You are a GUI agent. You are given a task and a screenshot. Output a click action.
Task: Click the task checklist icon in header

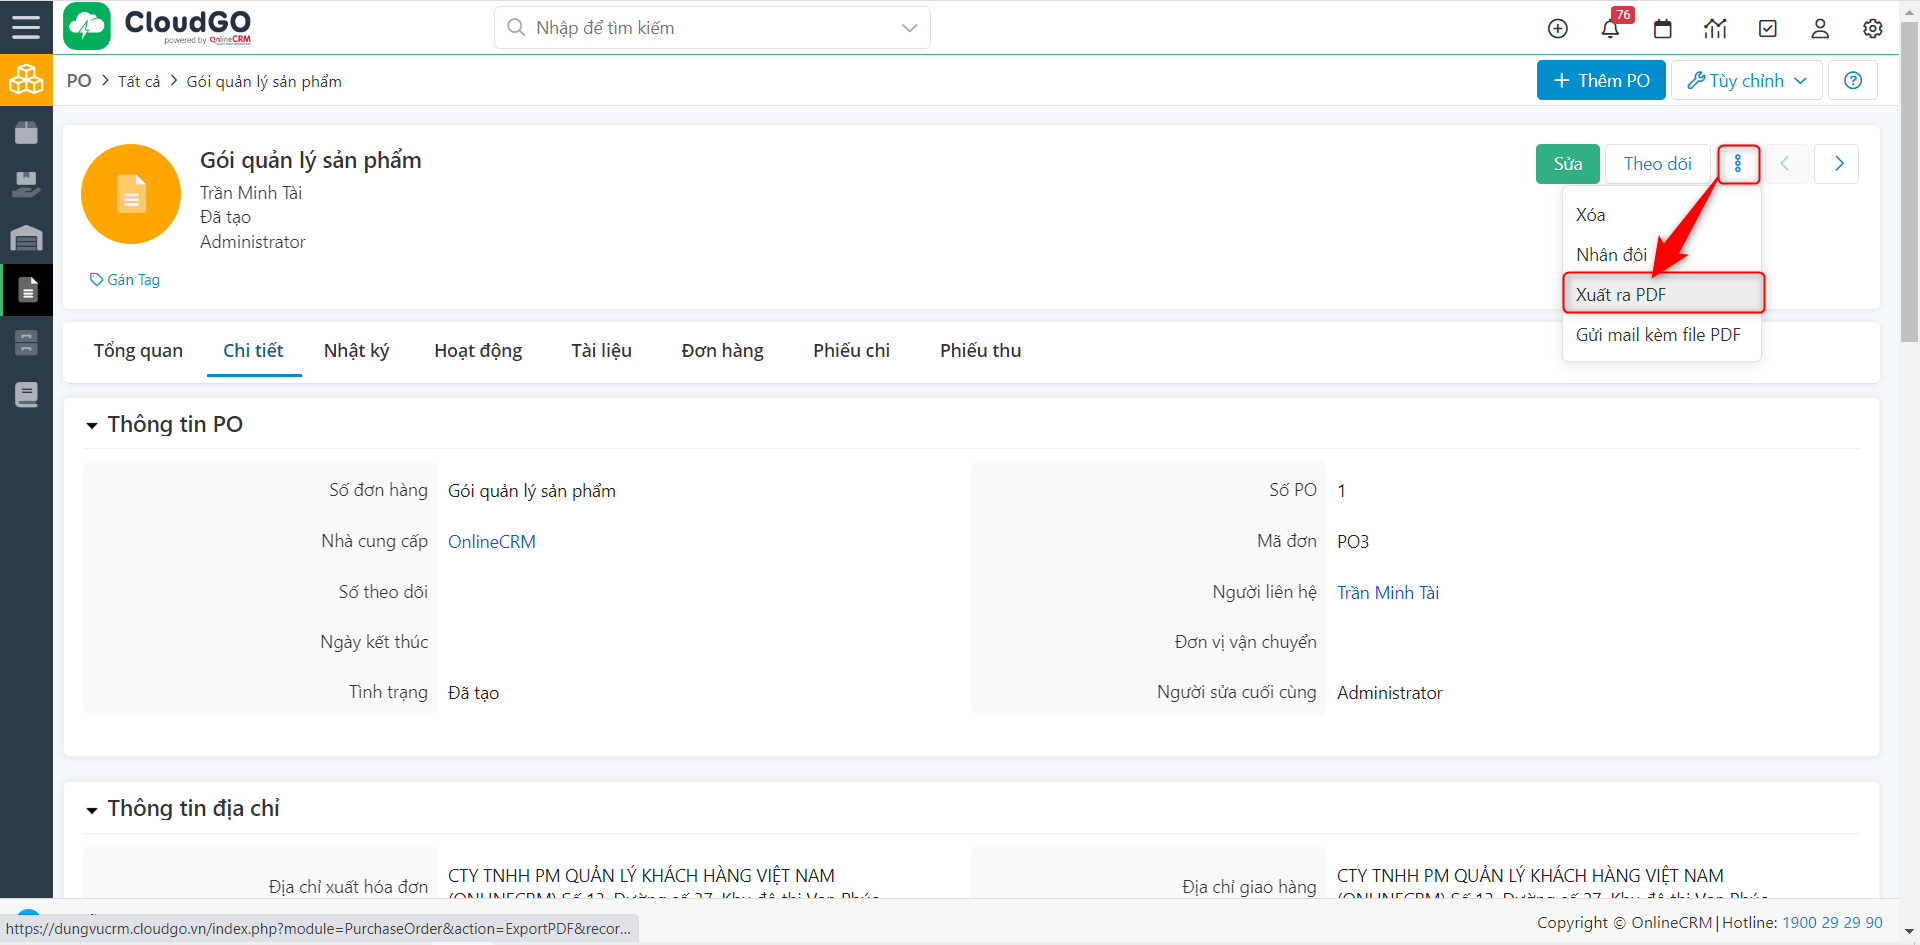(x=1768, y=28)
